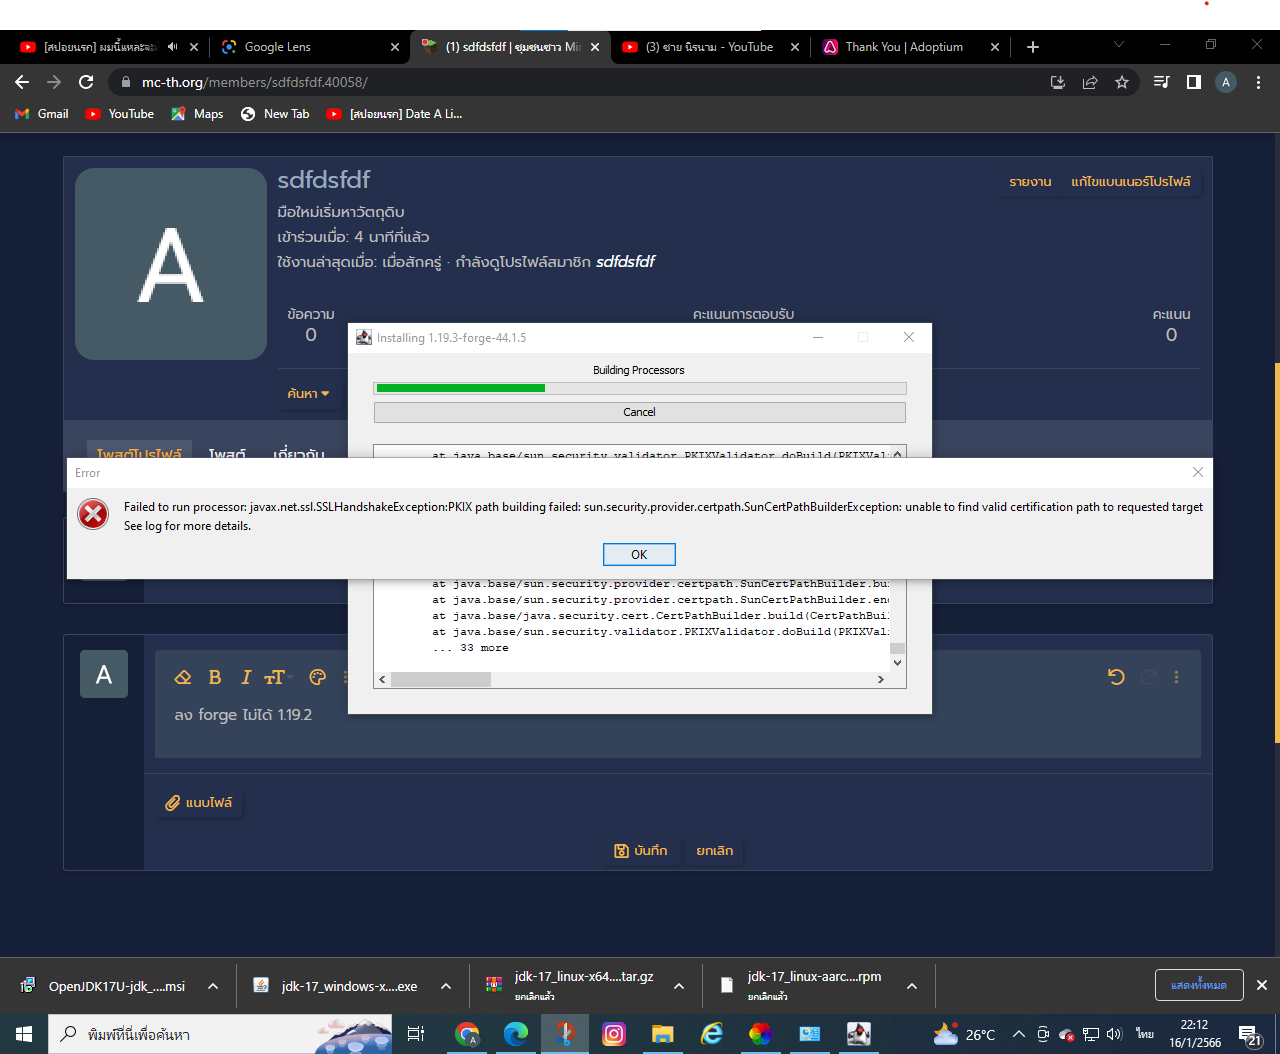Click the address bar URL
Viewport: 1280px width, 1054px height.
click(x=255, y=82)
